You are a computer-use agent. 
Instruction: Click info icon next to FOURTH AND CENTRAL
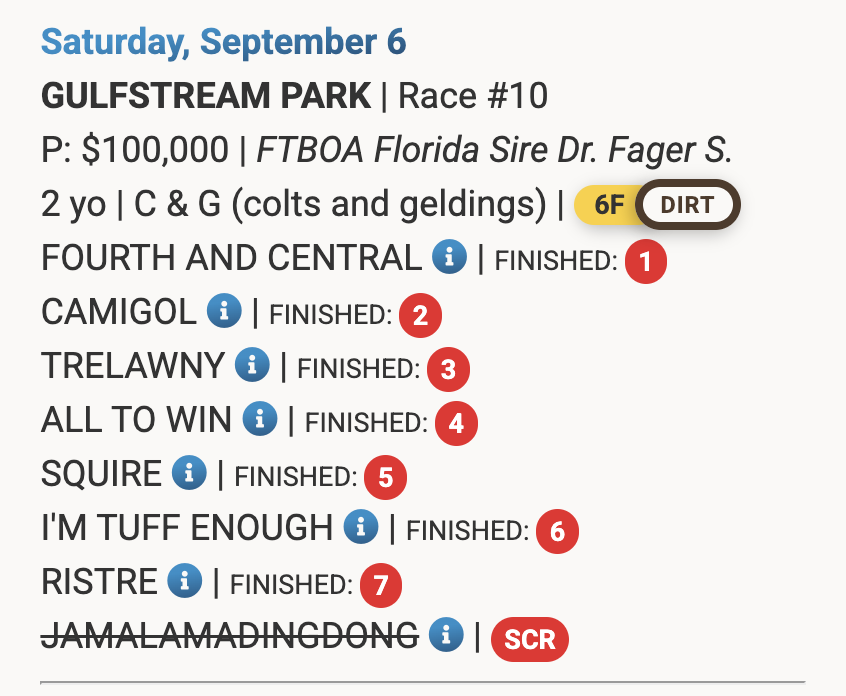449,259
